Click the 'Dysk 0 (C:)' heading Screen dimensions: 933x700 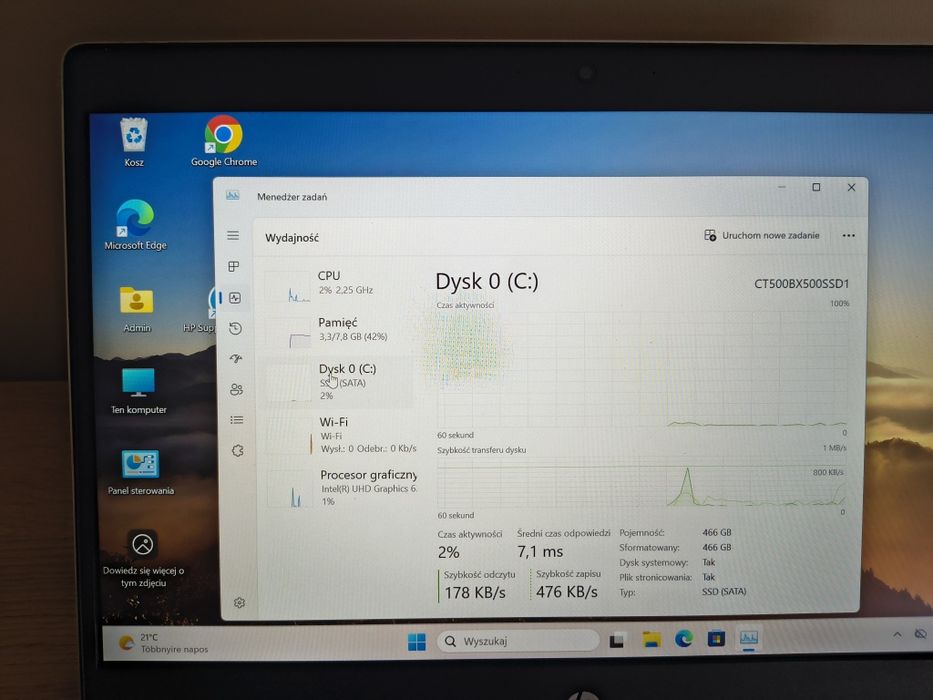coord(487,281)
